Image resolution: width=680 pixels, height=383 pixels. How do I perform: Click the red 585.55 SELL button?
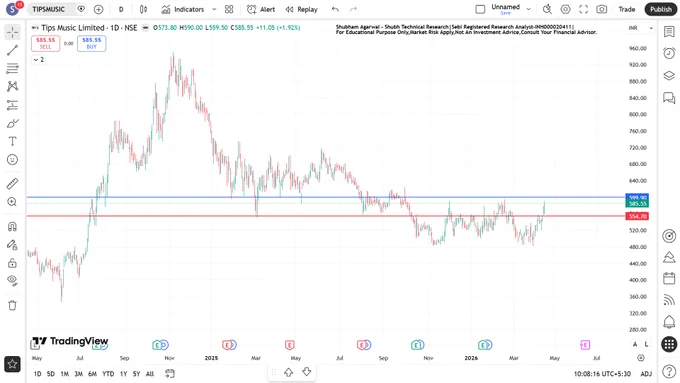click(46, 43)
